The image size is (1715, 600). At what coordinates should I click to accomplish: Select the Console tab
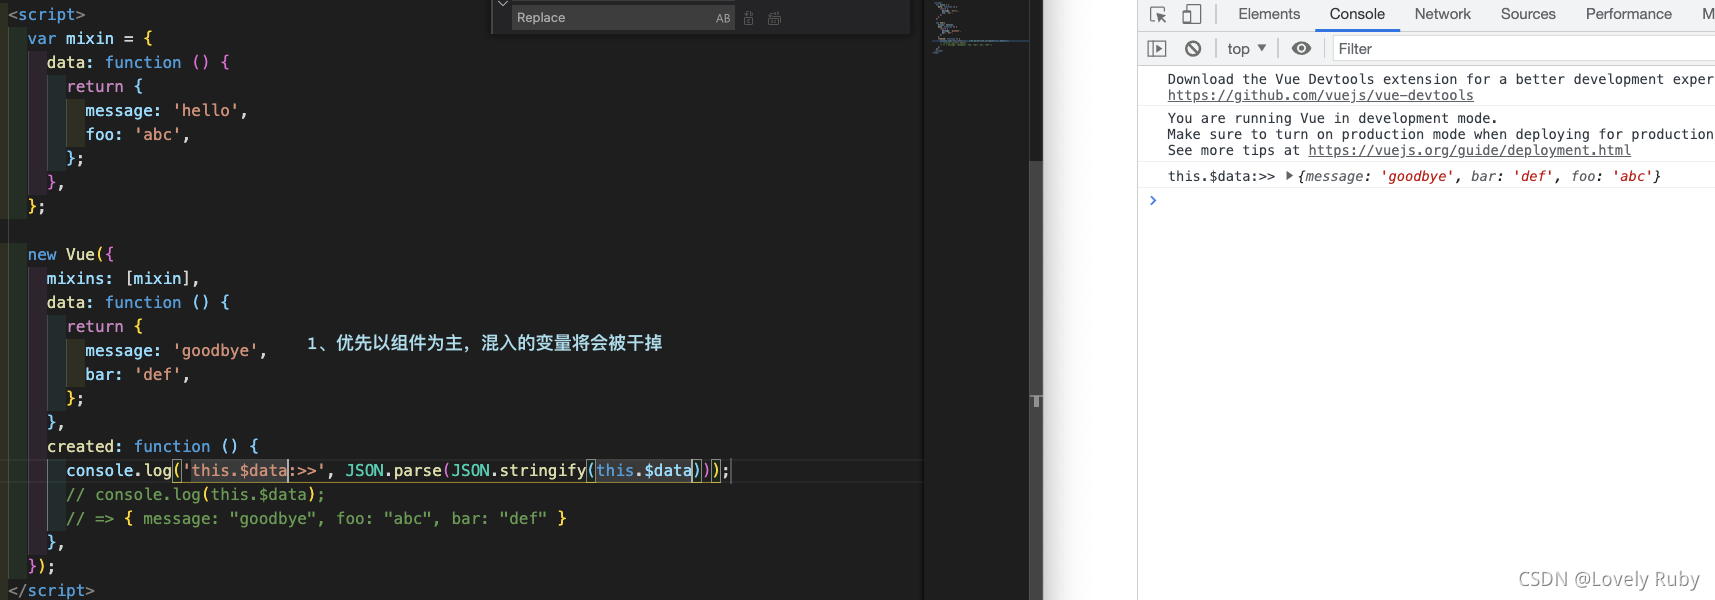click(x=1357, y=14)
